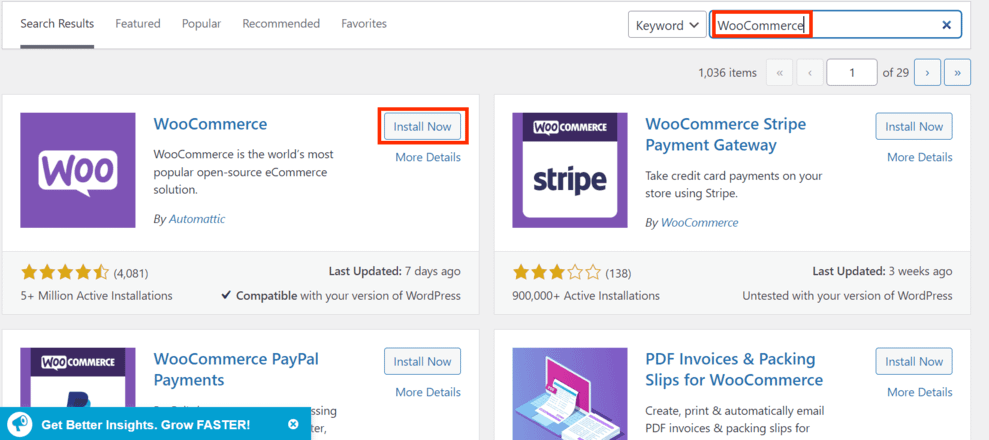The height and width of the screenshot is (440, 989).
Task: Close the Get Better Insights banner
Action: tap(293, 424)
